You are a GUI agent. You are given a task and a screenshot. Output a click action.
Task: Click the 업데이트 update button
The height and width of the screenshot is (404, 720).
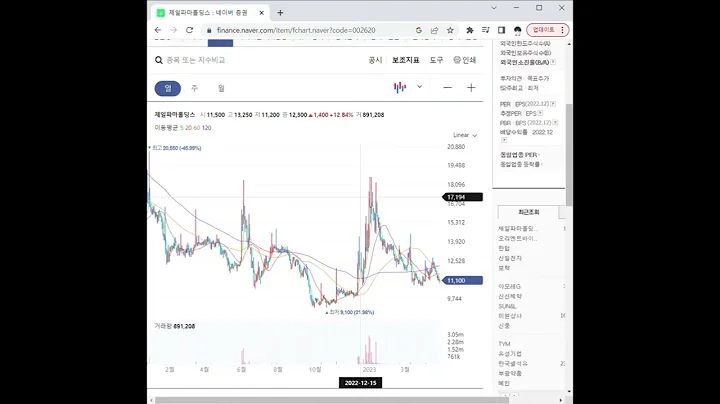point(548,30)
